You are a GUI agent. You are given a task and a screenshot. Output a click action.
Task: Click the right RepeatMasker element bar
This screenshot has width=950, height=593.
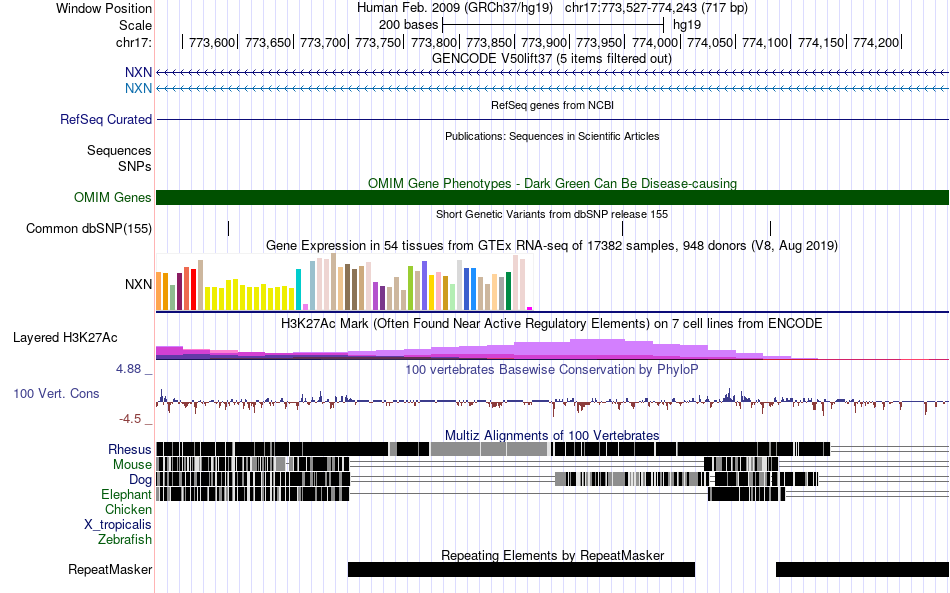[862, 569]
